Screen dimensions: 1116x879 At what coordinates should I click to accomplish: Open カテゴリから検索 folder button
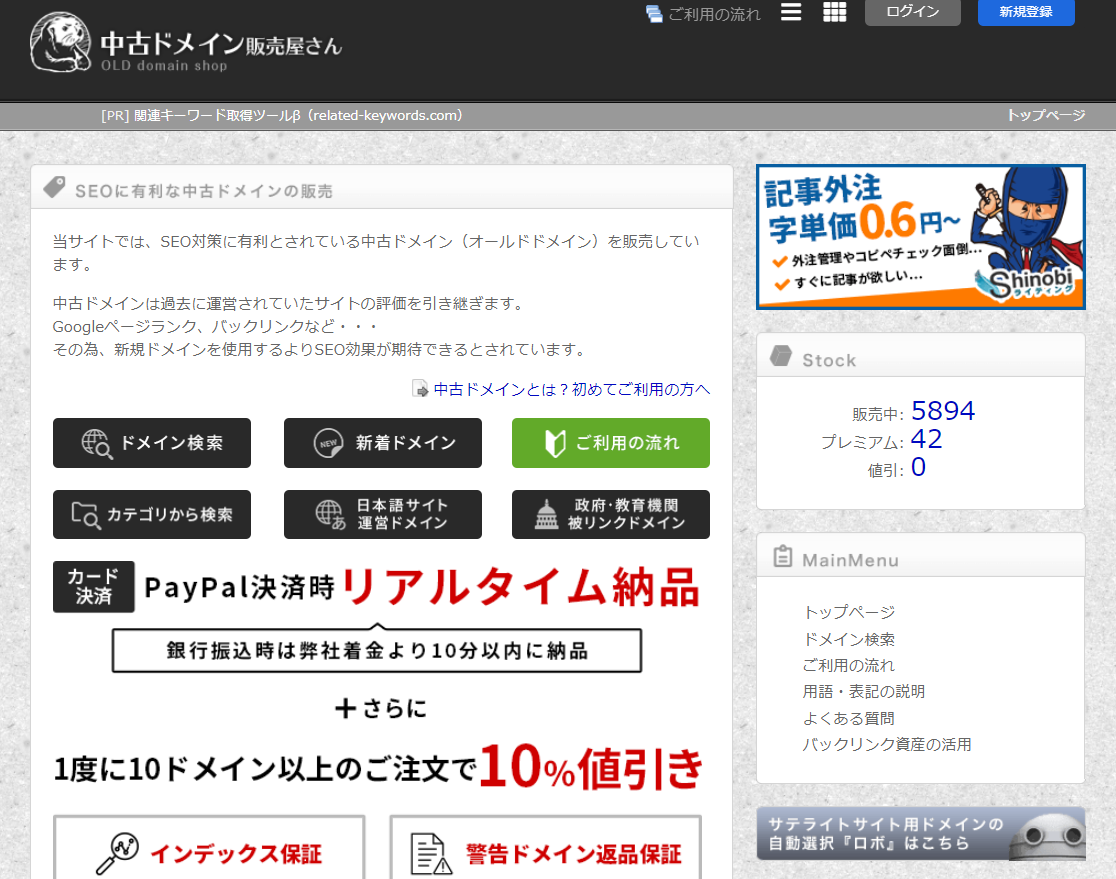152,515
